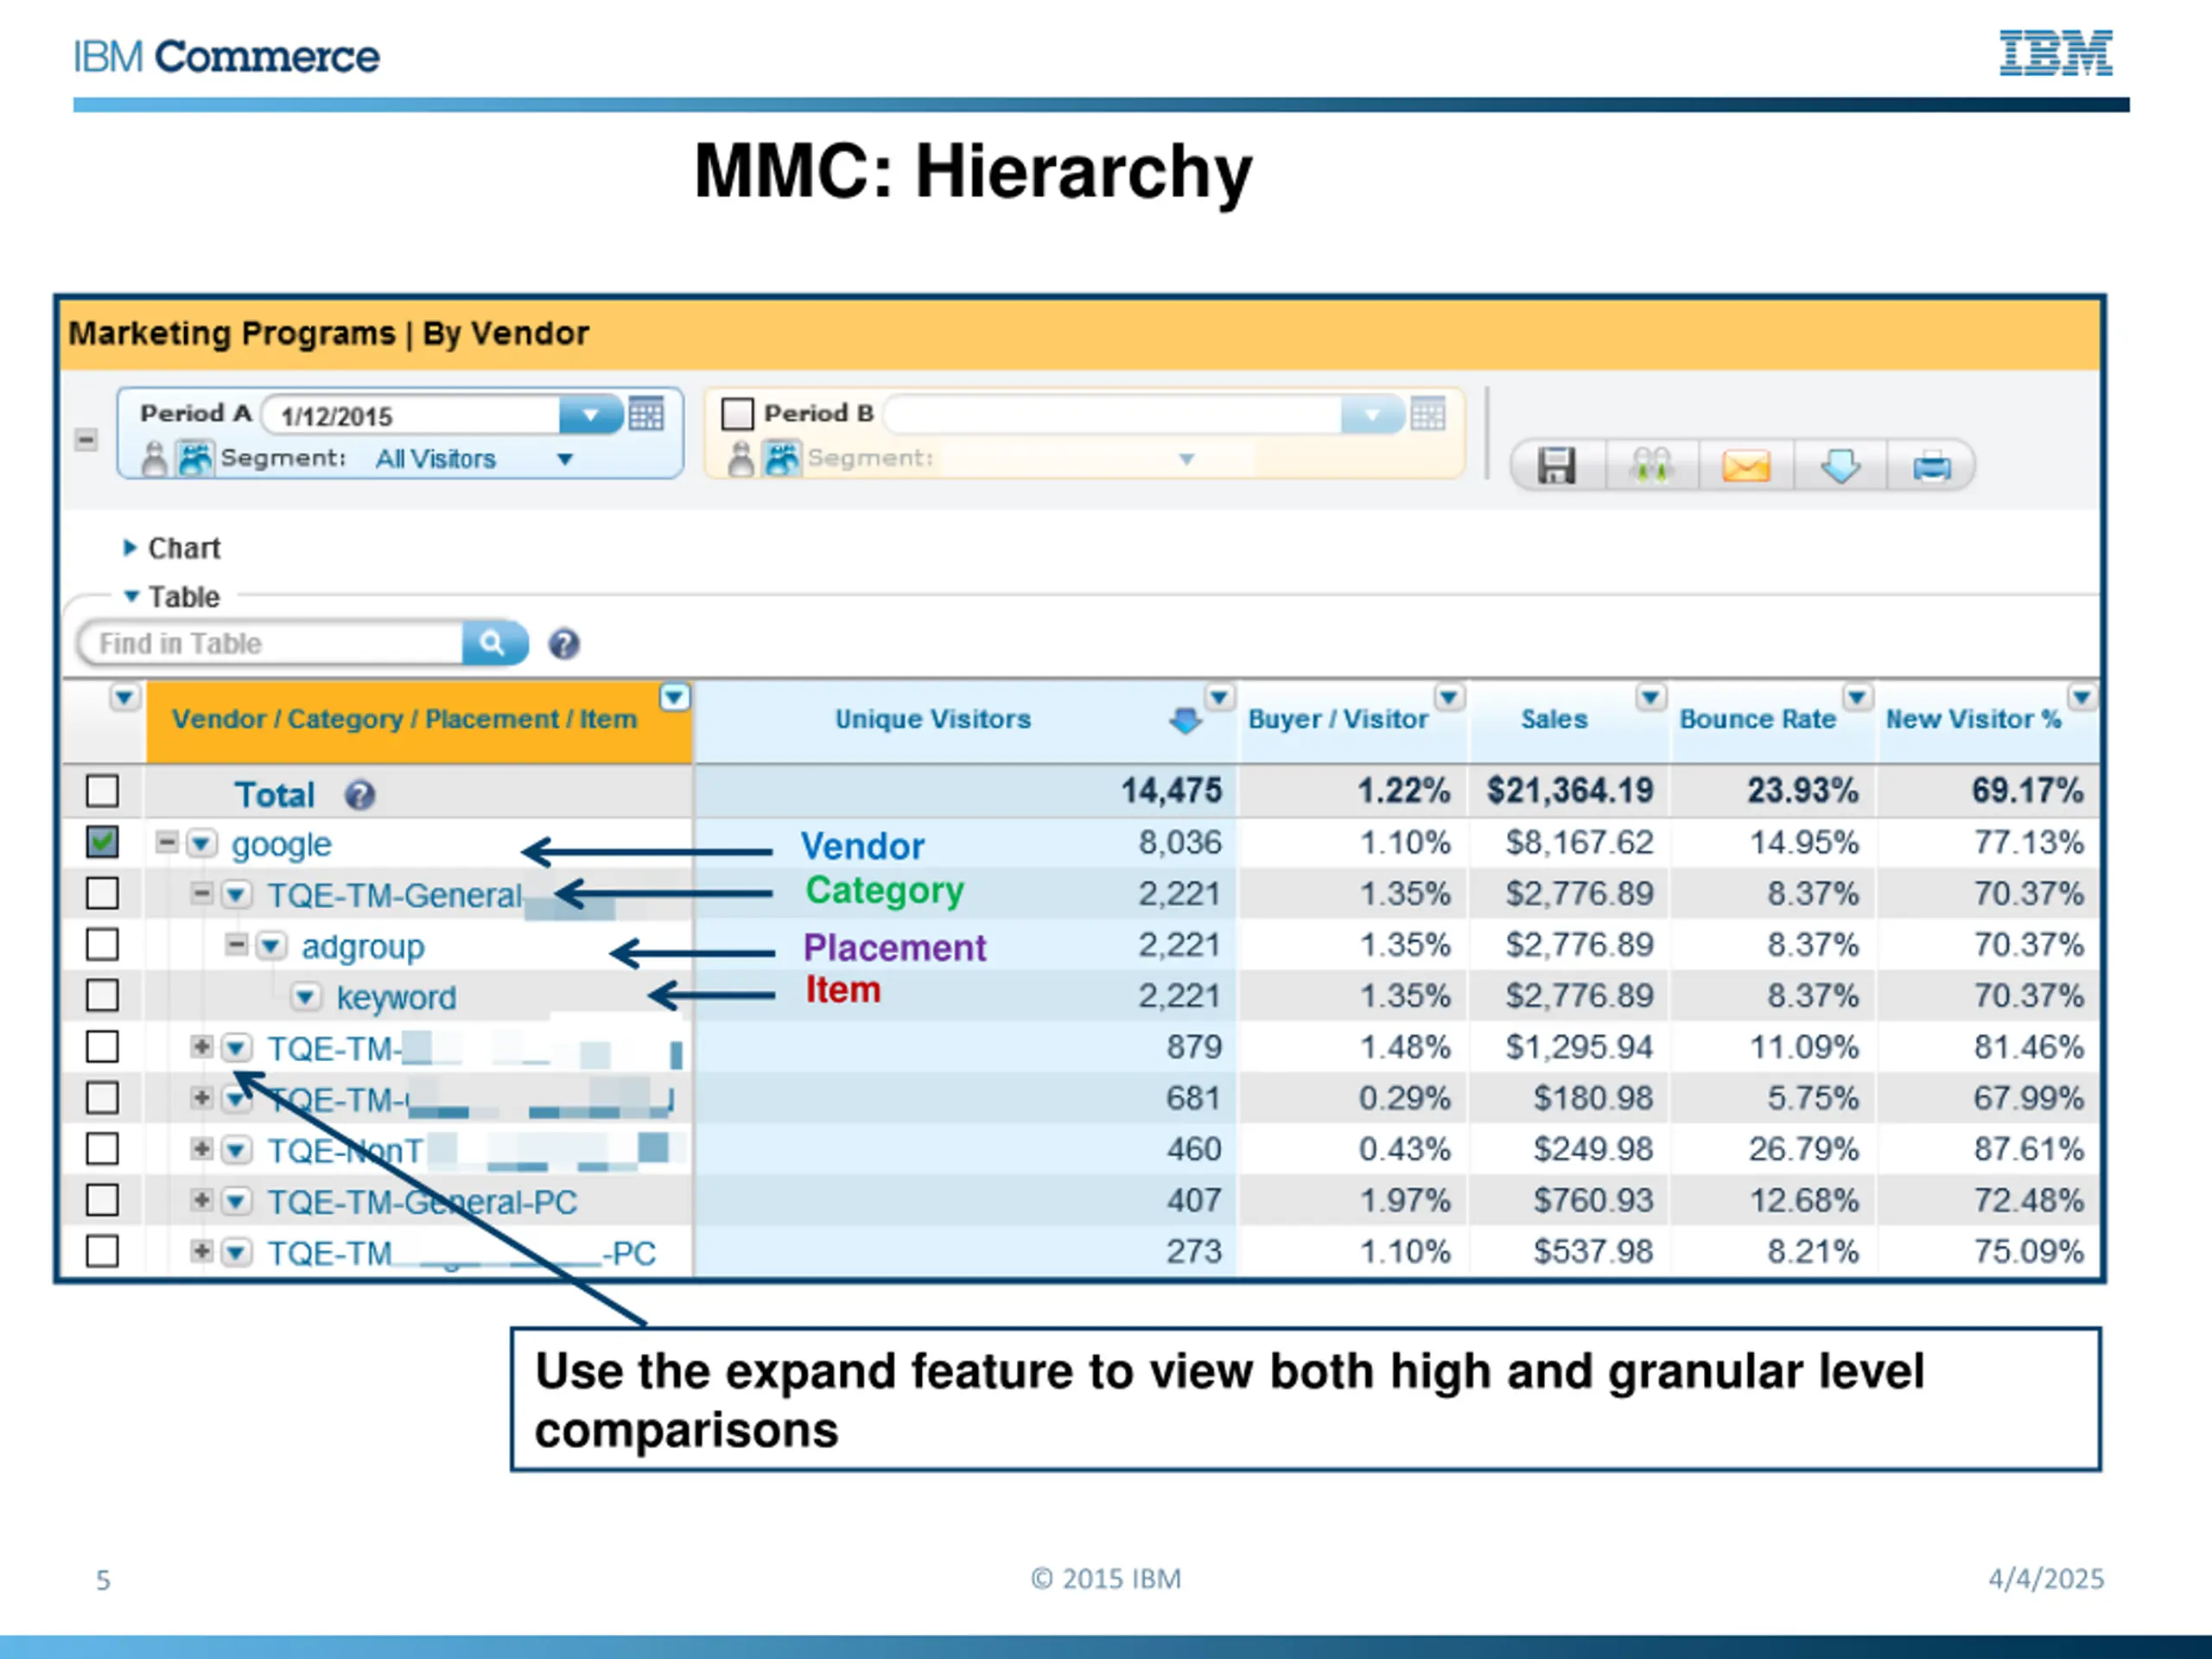Sort by Unique Visitors column header

coord(932,719)
